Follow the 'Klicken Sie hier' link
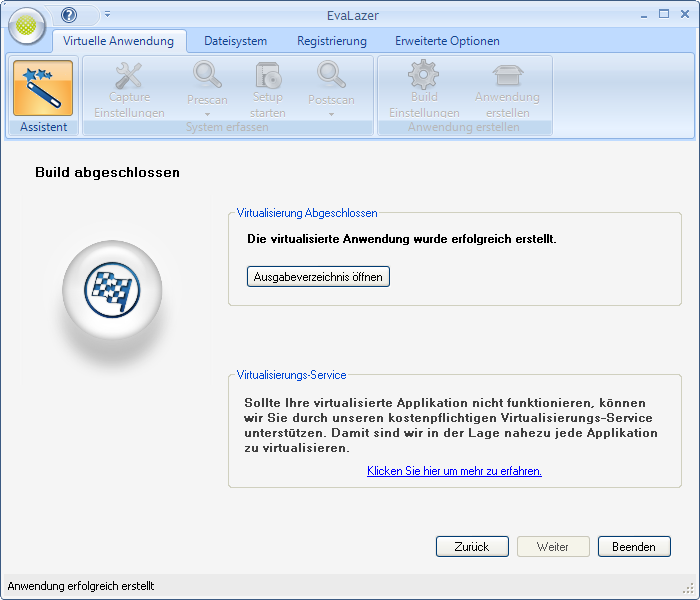The height and width of the screenshot is (600, 700). tap(454, 470)
